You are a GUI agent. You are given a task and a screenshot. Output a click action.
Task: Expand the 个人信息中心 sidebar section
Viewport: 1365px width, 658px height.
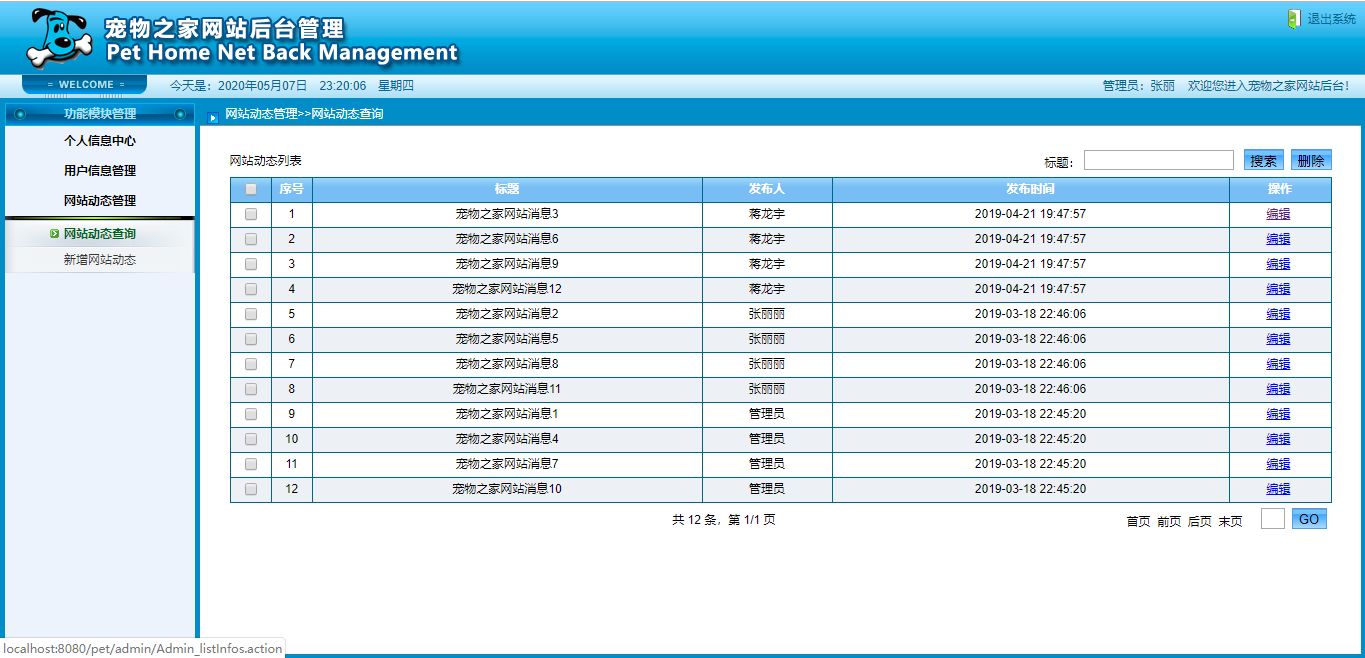100,141
